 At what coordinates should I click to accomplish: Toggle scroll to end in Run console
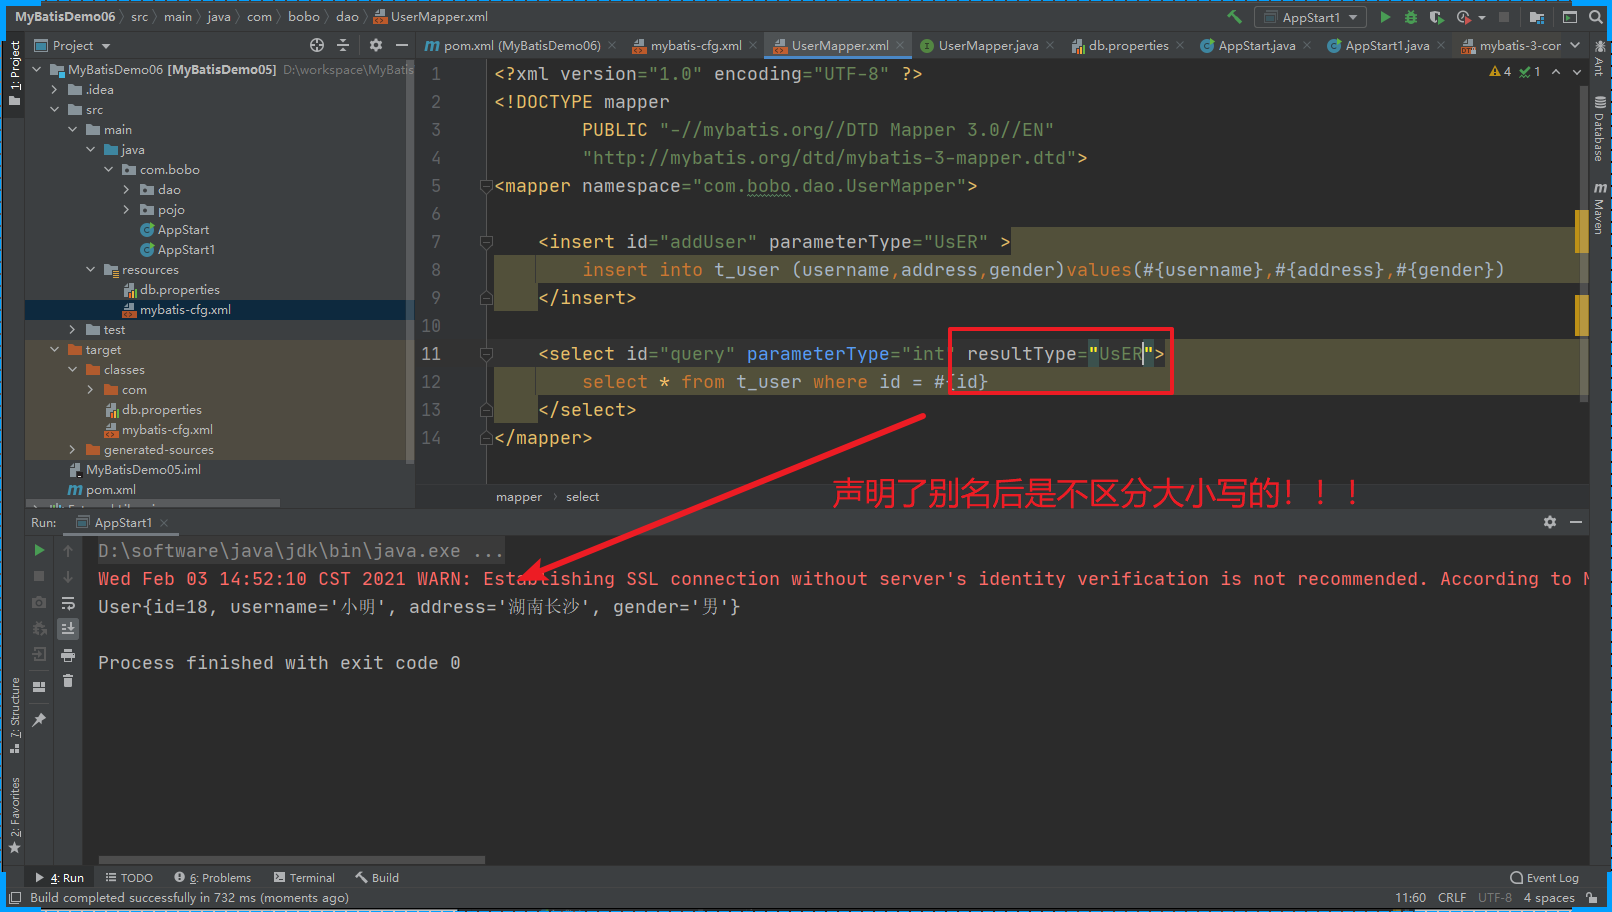point(68,629)
